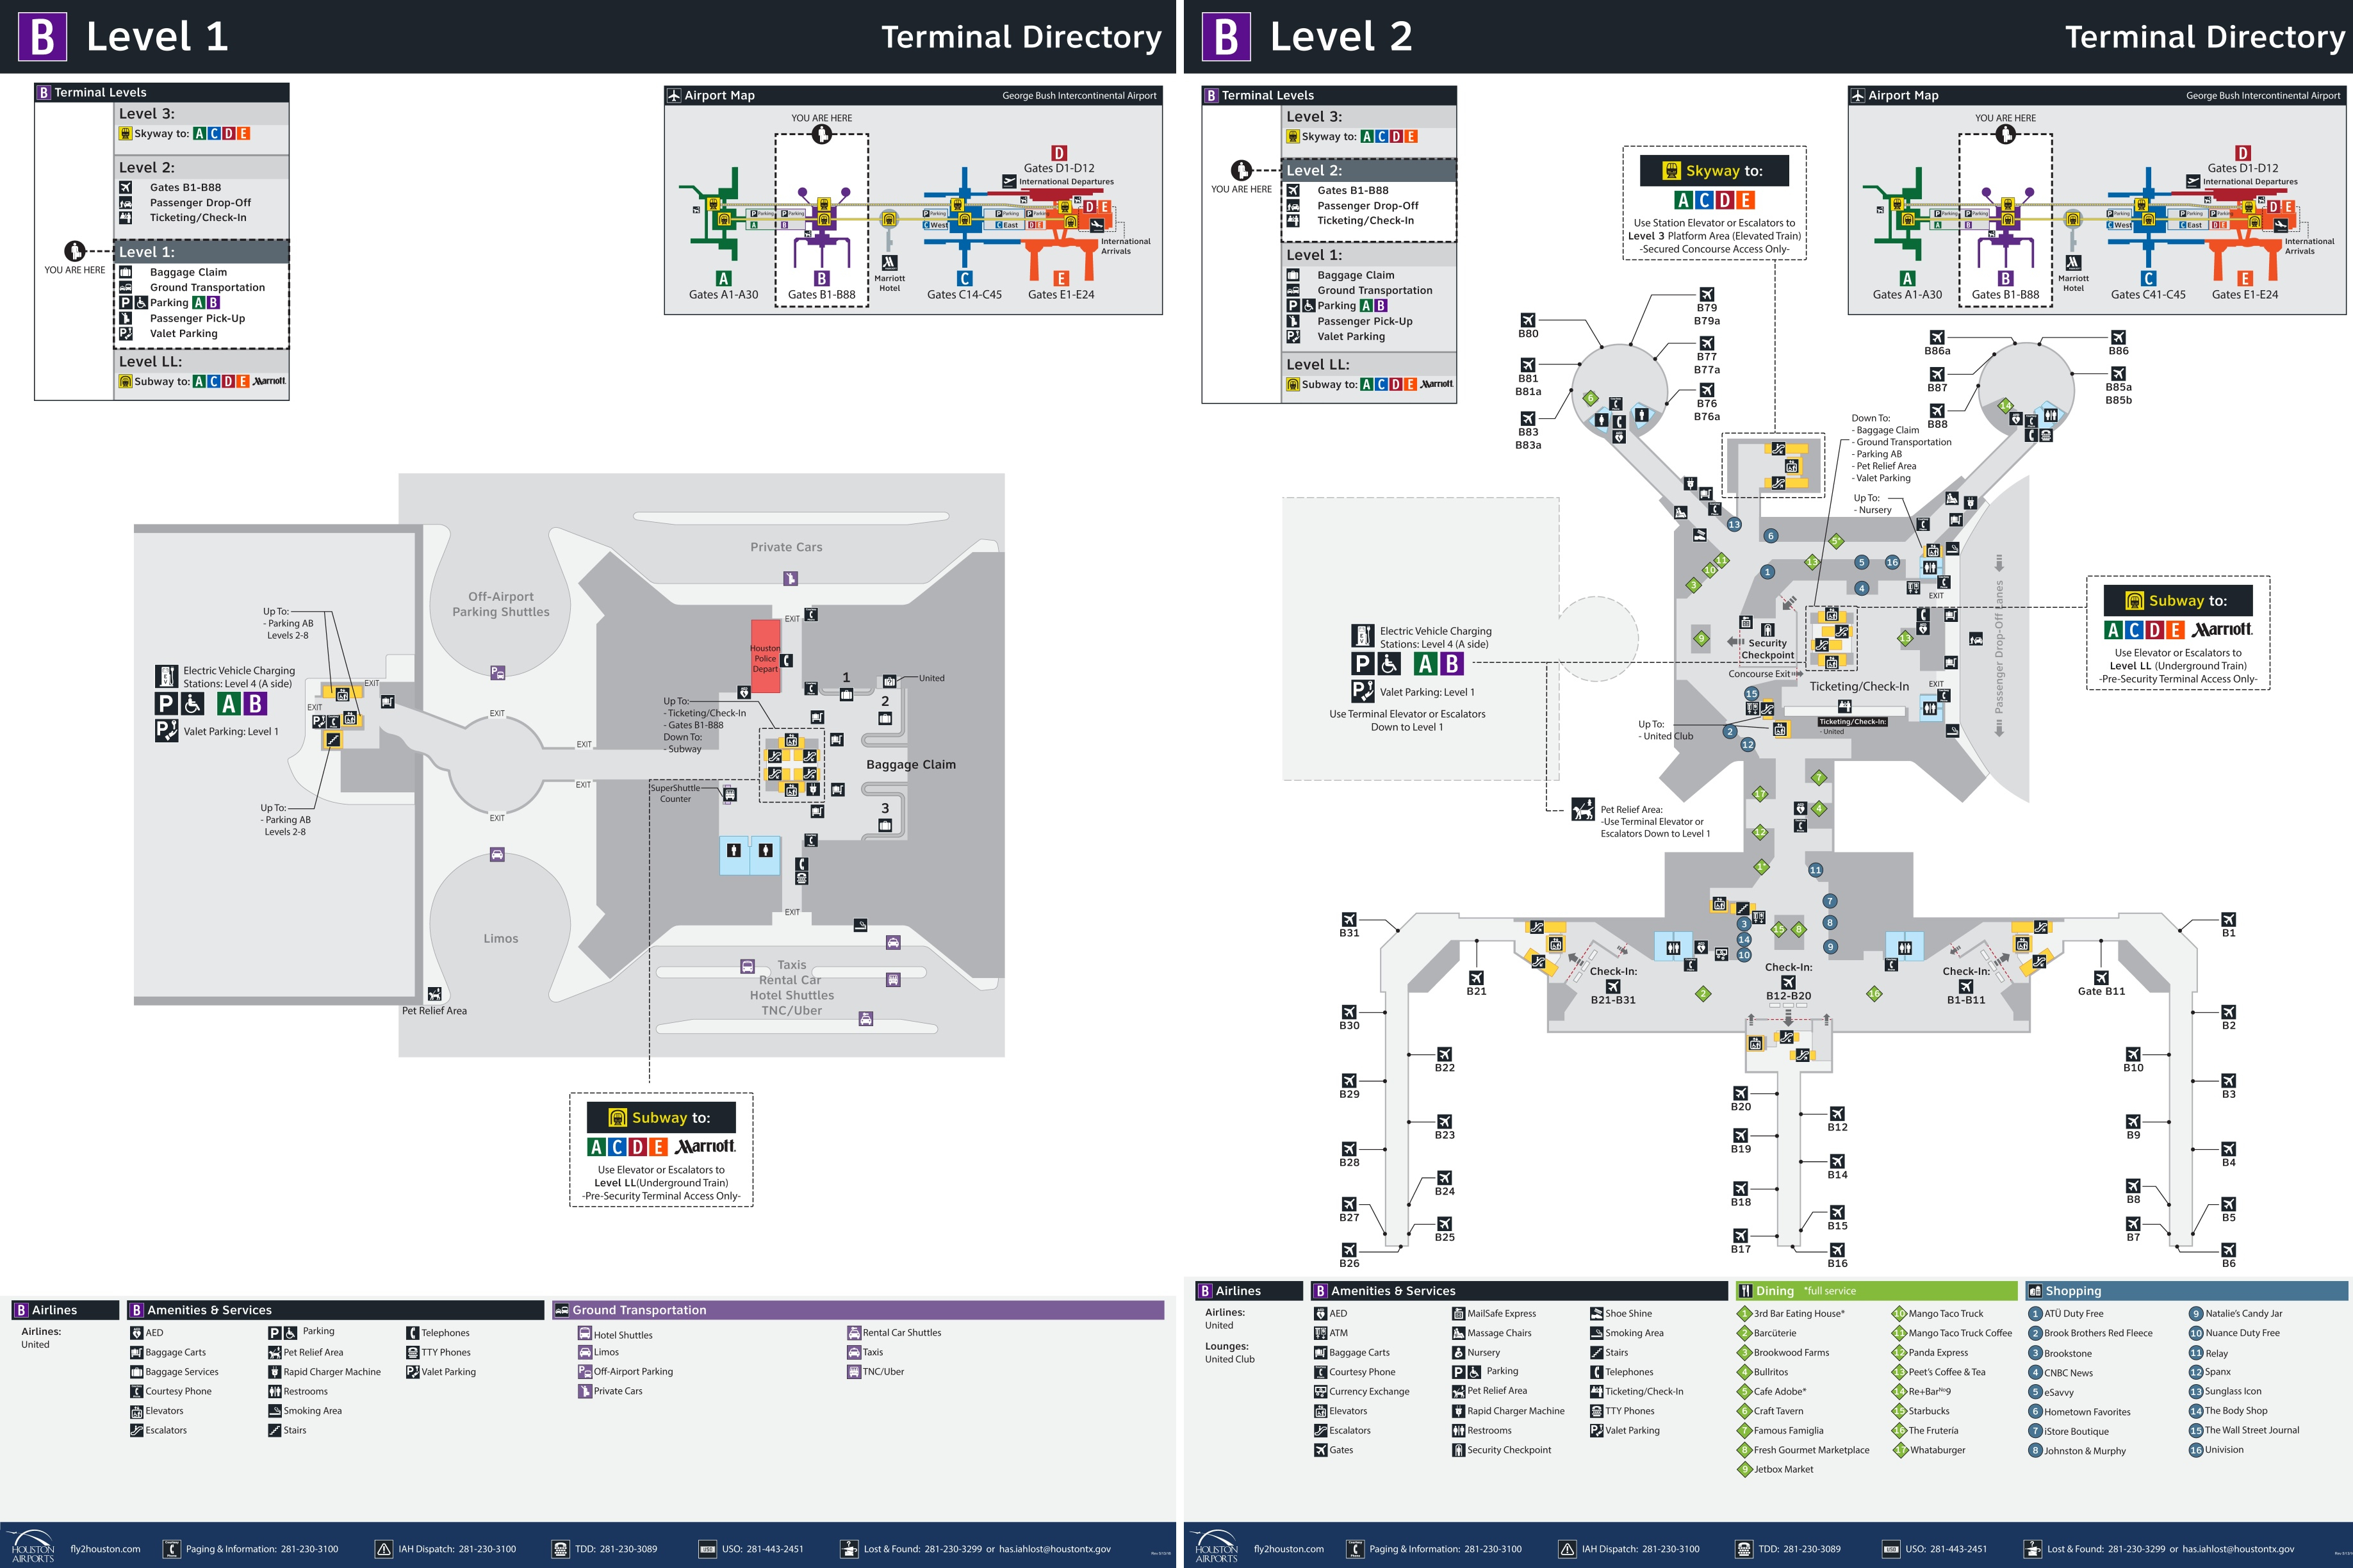This screenshot has width=2353, height=1568.
Task: Click the Currency Exchange legend icon
Action: click(x=1320, y=1391)
